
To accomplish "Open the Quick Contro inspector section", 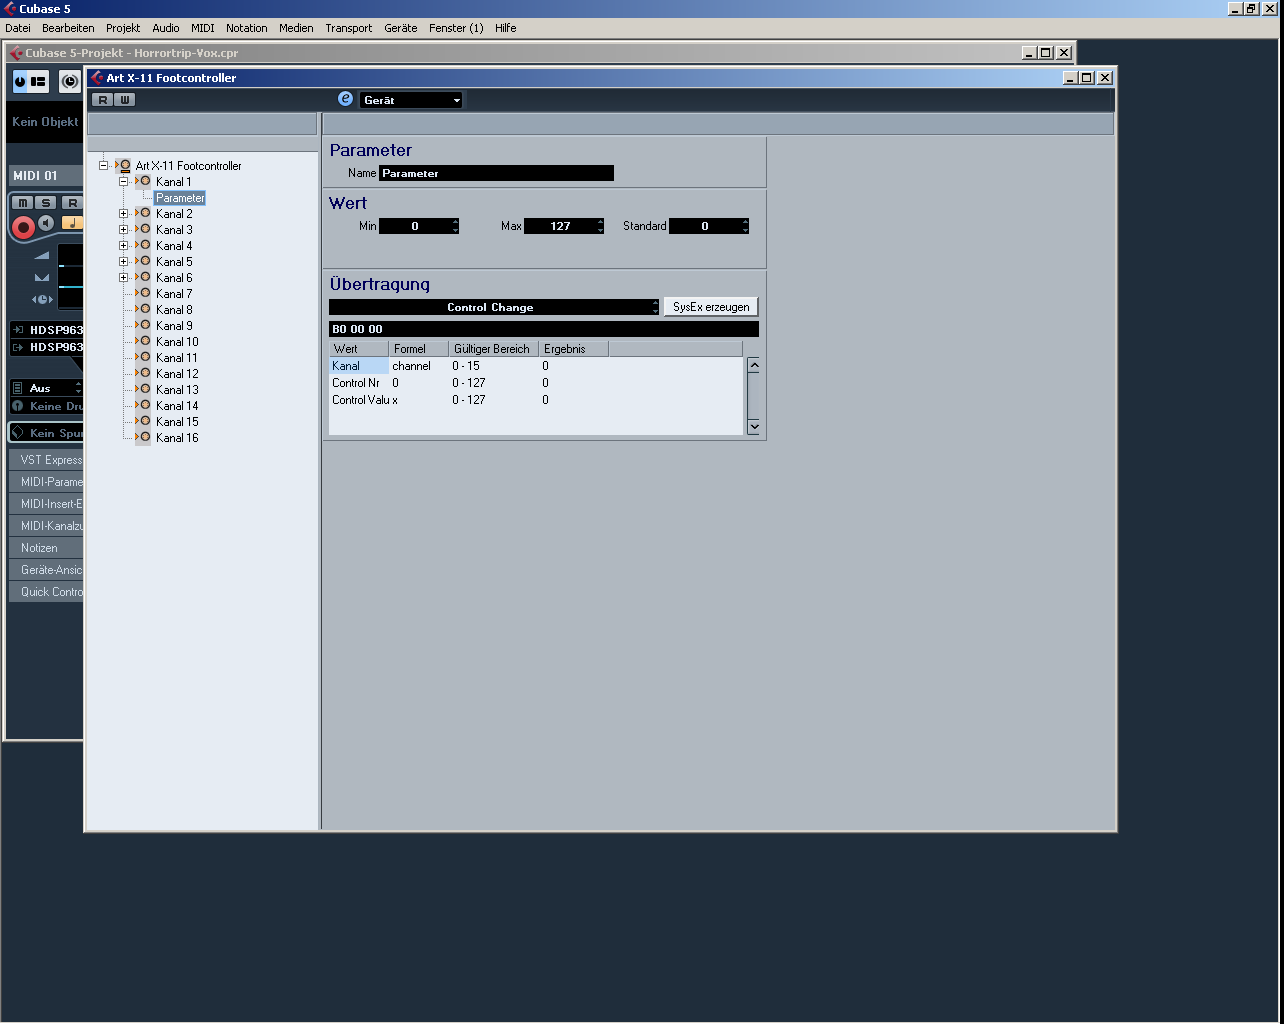I will click(46, 592).
